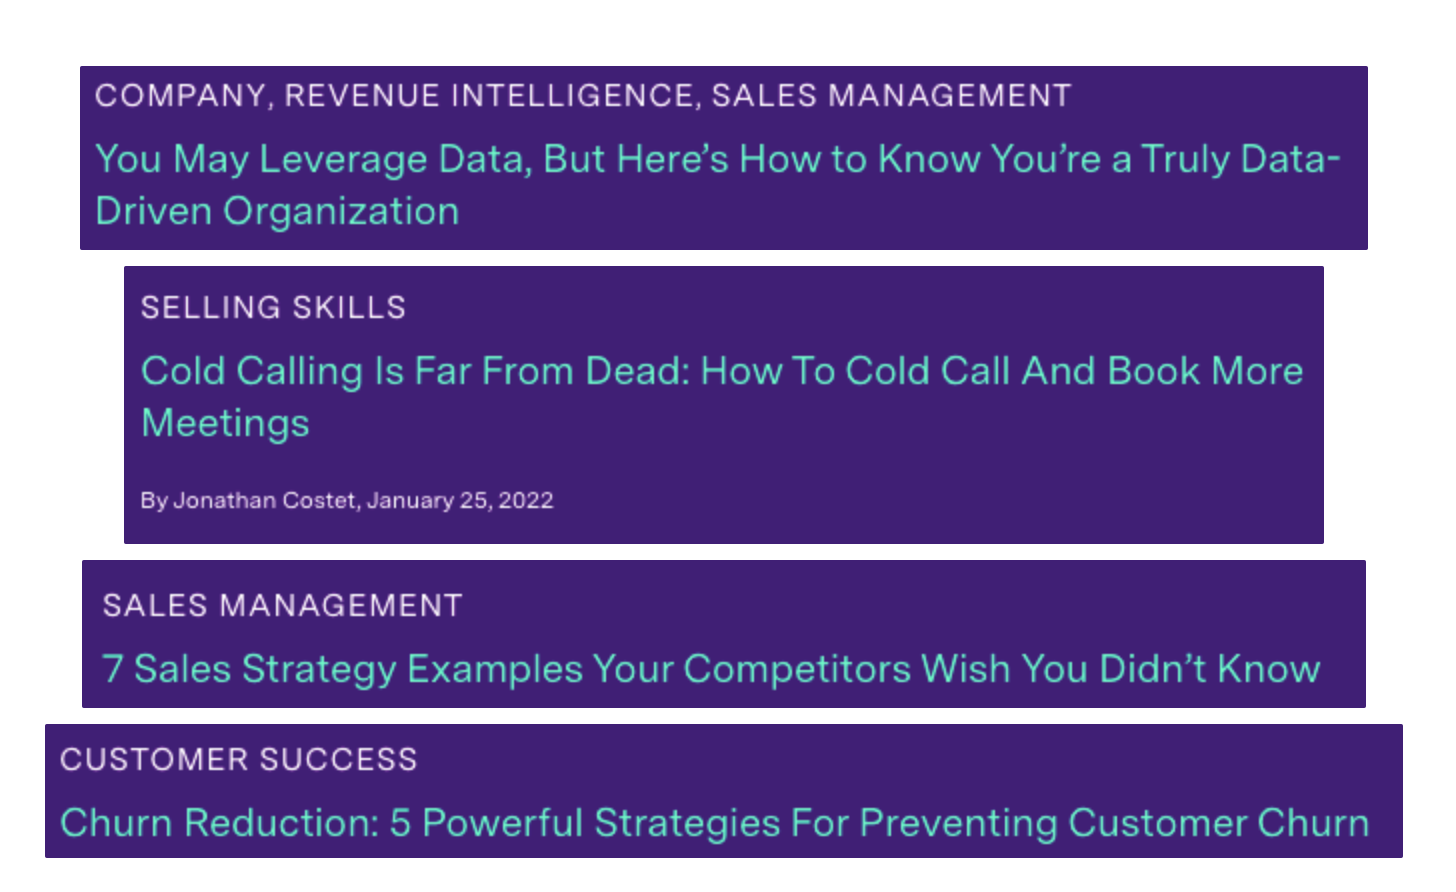Open the 'You May Leverage Data' article
The height and width of the screenshot is (892, 1456).
coord(716,160)
